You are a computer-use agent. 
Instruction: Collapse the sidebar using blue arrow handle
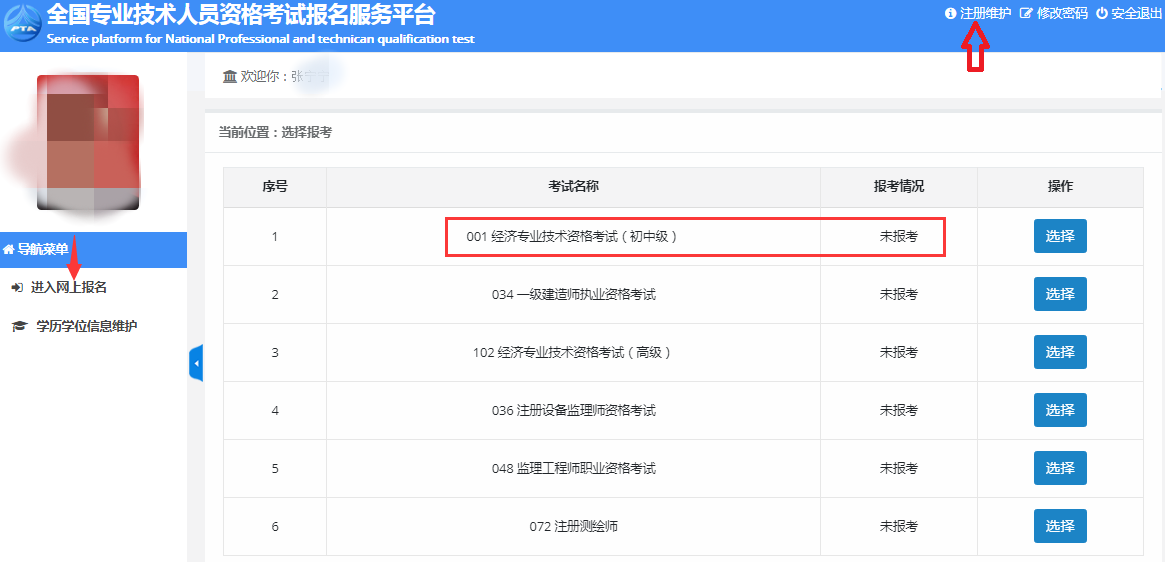(196, 363)
